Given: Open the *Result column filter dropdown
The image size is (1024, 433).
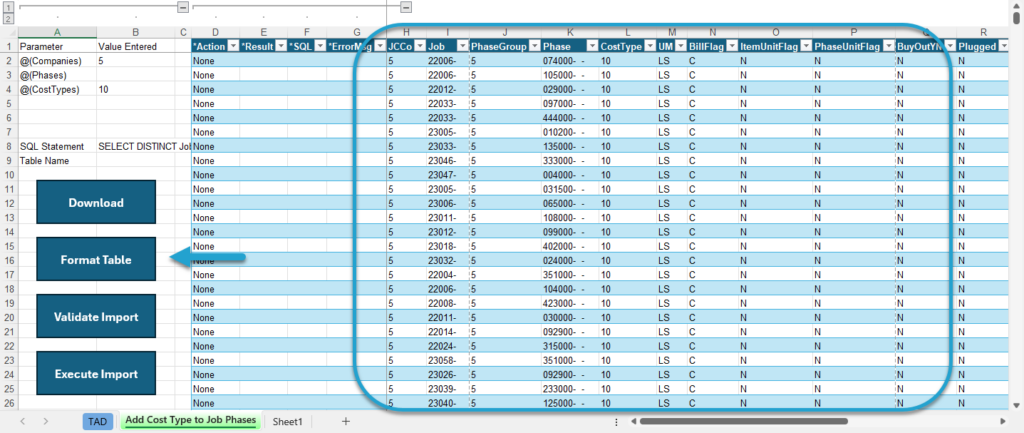Looking at the screenshot, I should [280, 46].
